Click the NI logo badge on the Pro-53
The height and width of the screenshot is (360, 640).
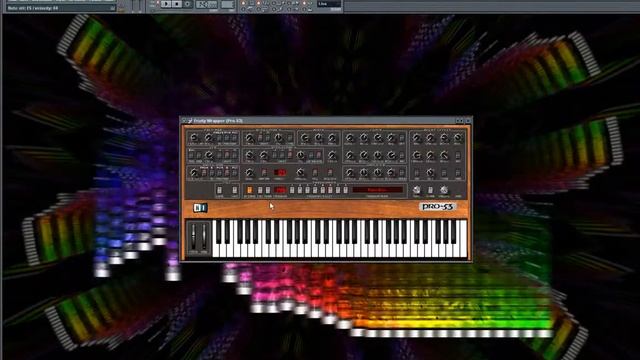coord(200,208)
